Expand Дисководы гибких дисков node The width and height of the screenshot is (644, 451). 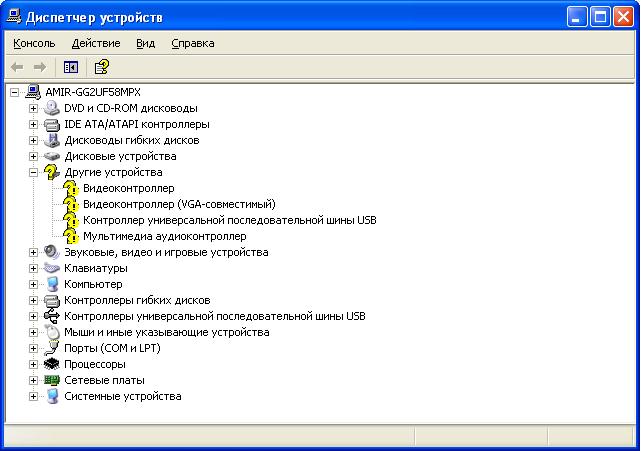pyautogui.click(x=33, y=140)
